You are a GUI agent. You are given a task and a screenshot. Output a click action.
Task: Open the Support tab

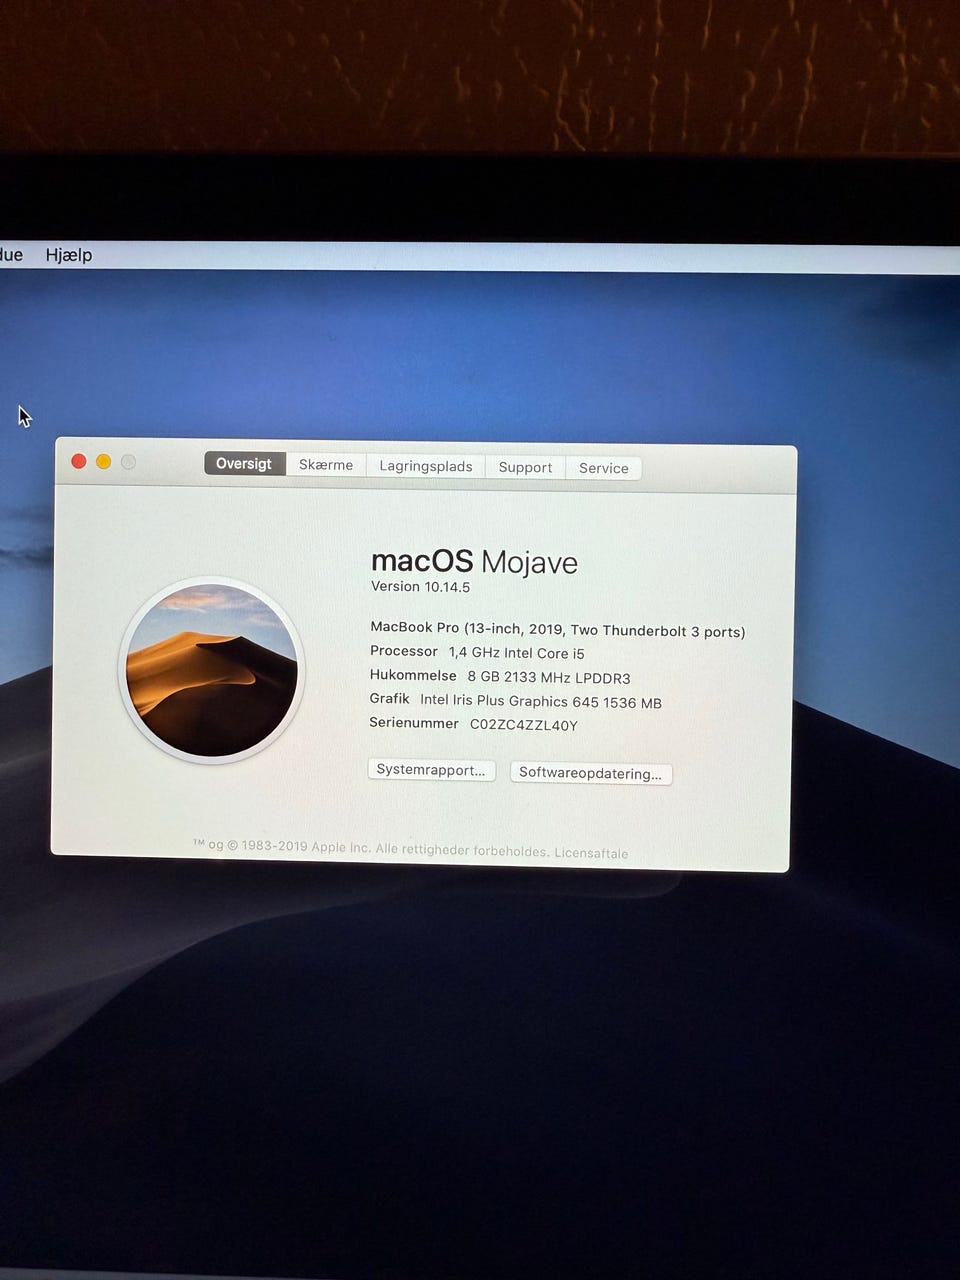tap(525, 467)
